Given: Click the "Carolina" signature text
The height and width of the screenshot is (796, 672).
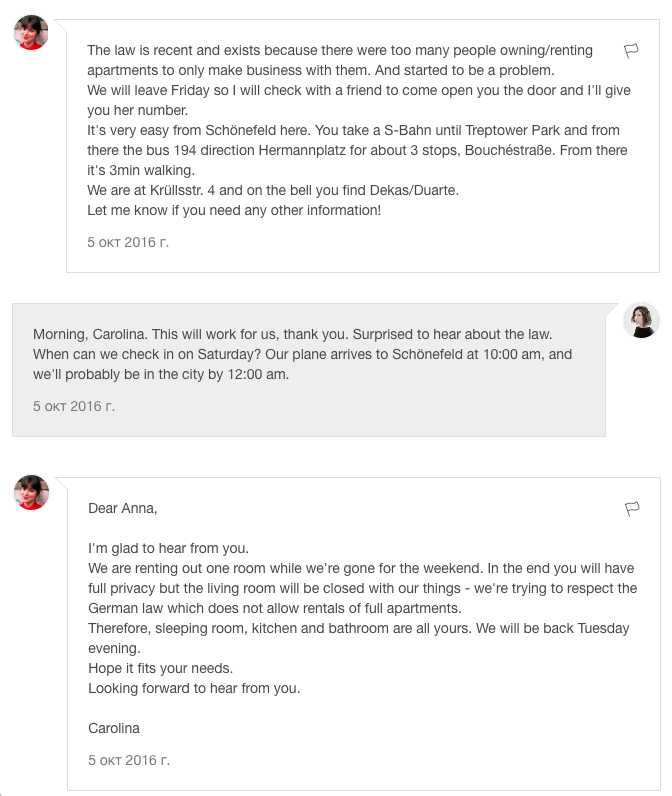Looking at the screenshot, I should pyautogui.click(x=114, y=728).
